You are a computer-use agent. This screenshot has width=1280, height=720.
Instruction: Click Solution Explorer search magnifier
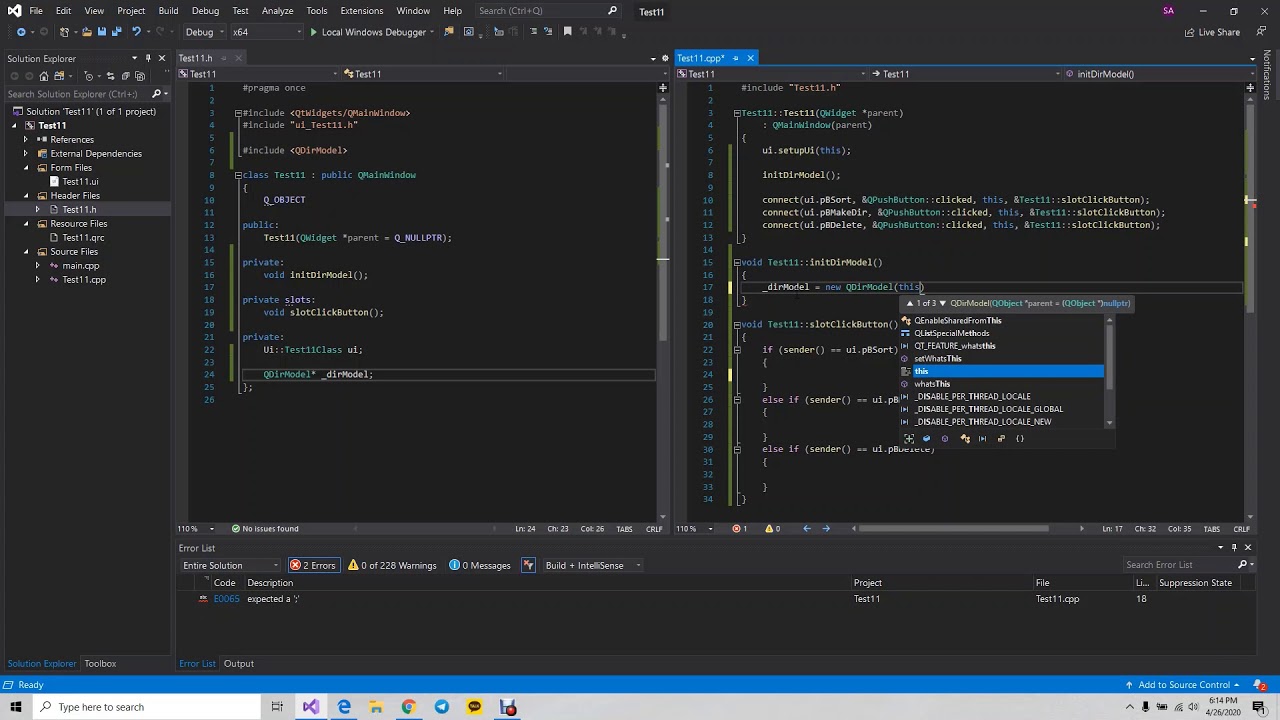click(x=156, y=94)
